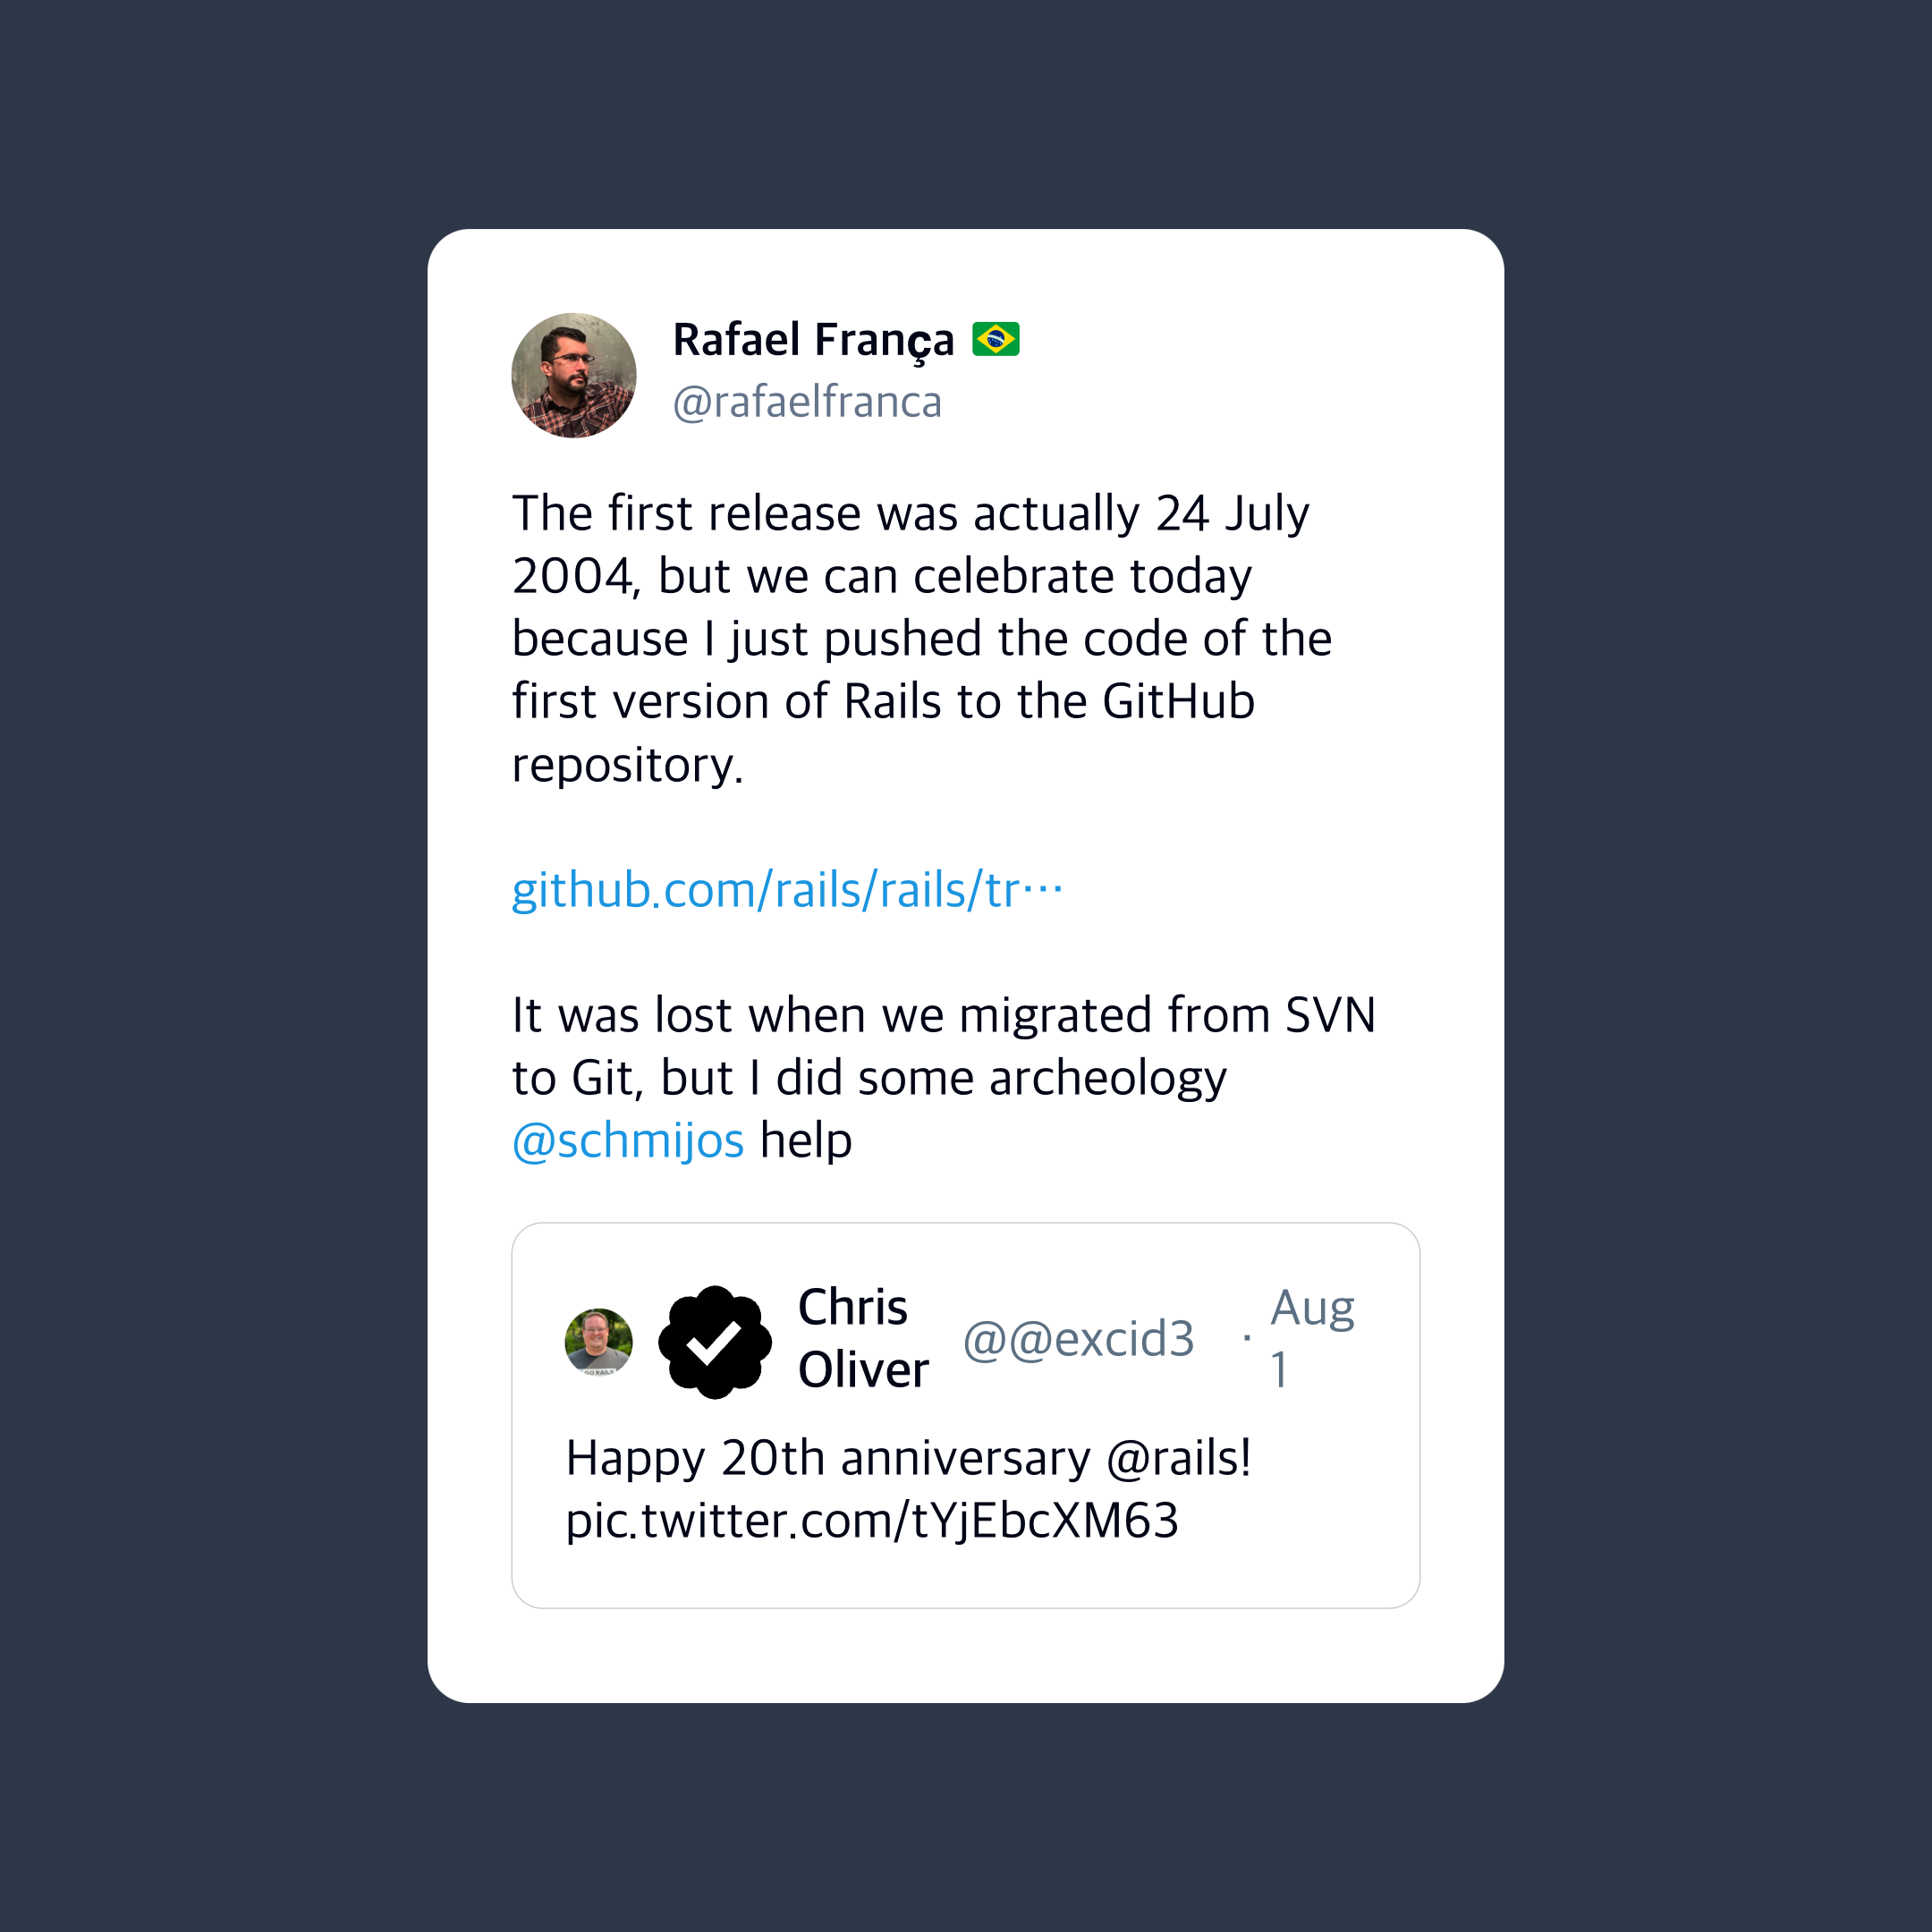Click the Brazil flag emoji
Screen dimensions: 1932x1932
[995, 339]
